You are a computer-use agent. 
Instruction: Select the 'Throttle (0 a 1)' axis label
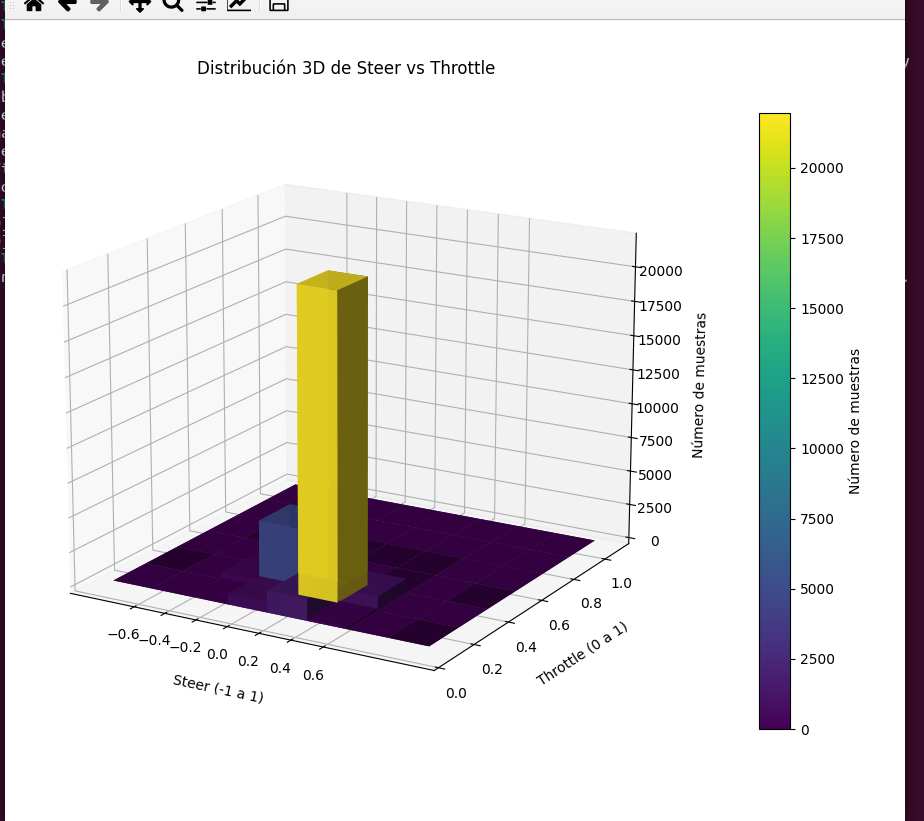(x=582, y=654)
